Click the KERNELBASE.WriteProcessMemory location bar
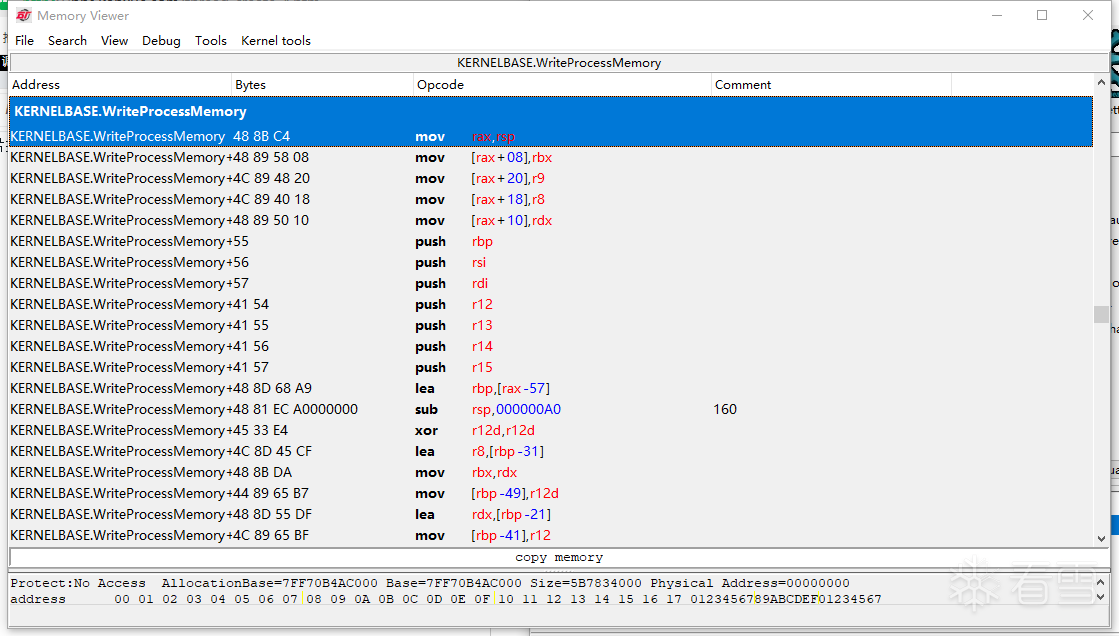This screenshot has width=1119, height=636. click(559, 63)
